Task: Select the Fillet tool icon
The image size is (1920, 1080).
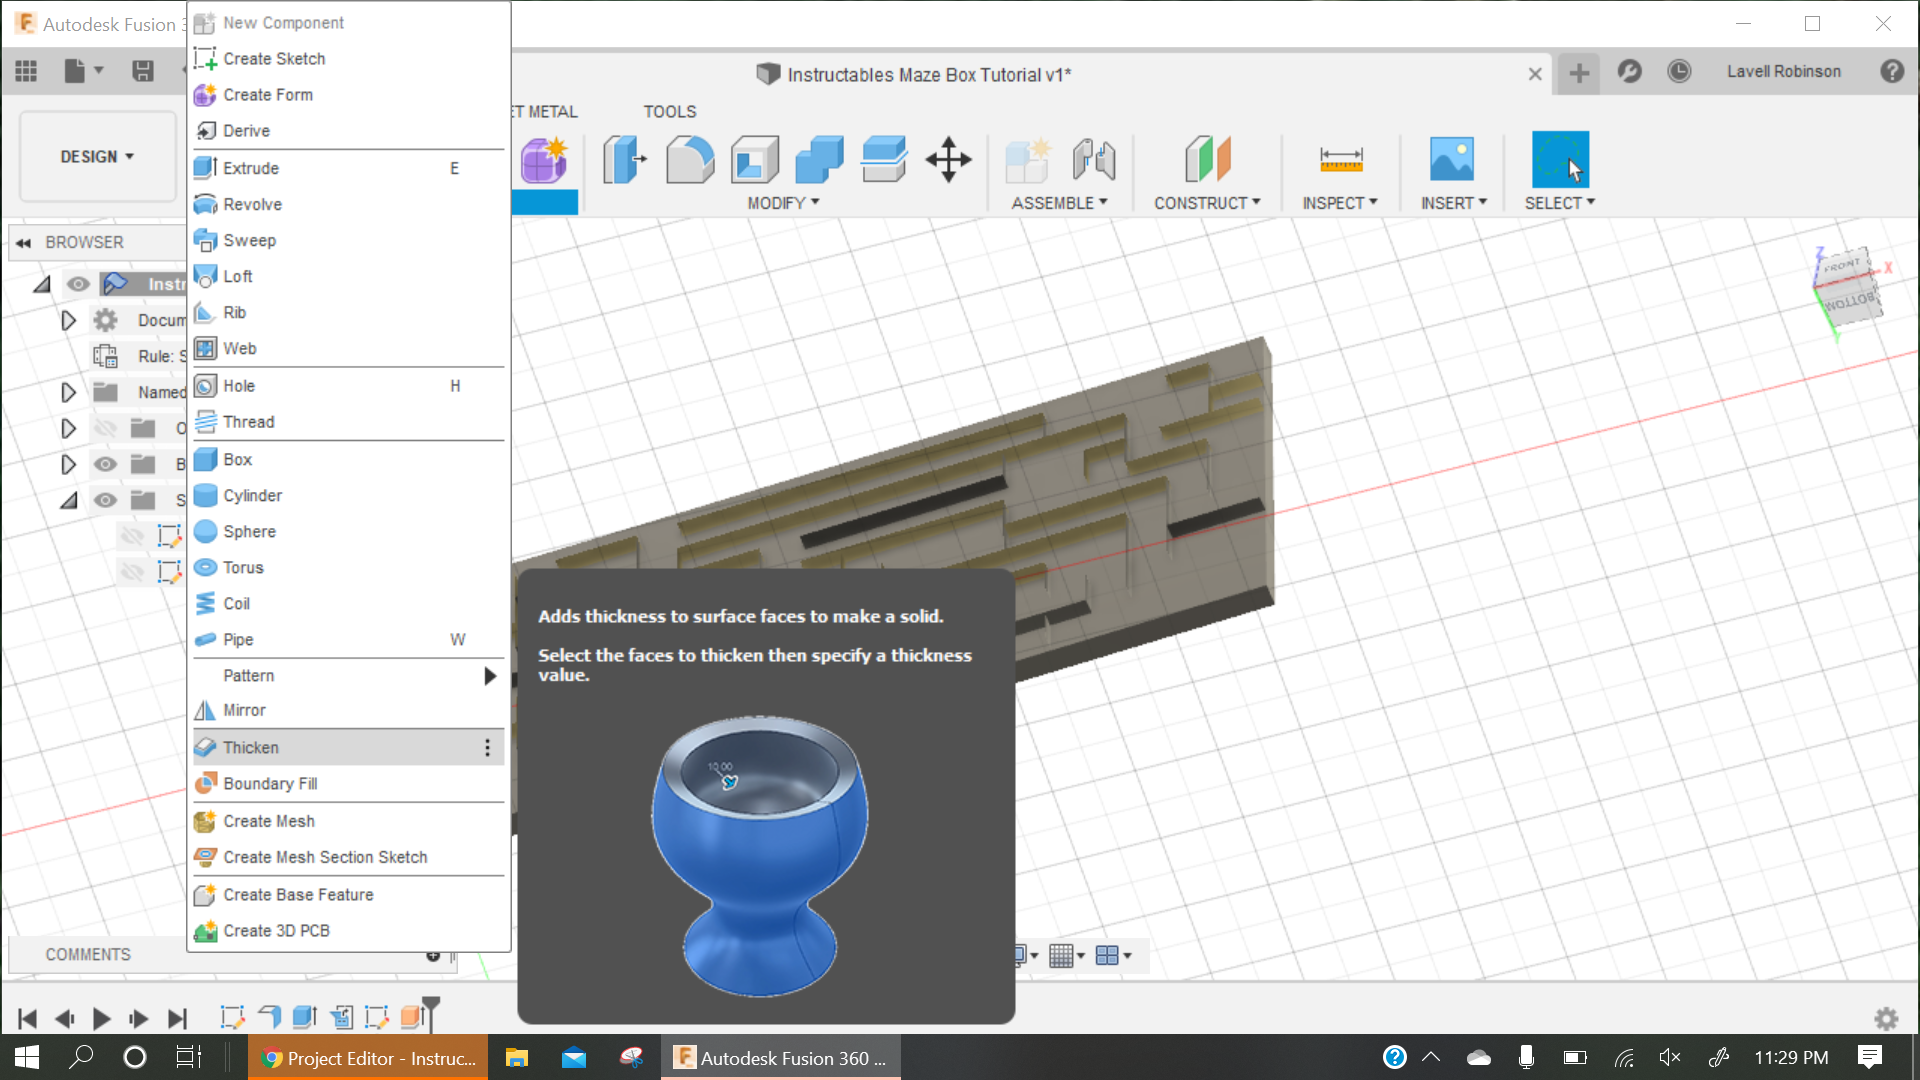Action: [690, 159]
